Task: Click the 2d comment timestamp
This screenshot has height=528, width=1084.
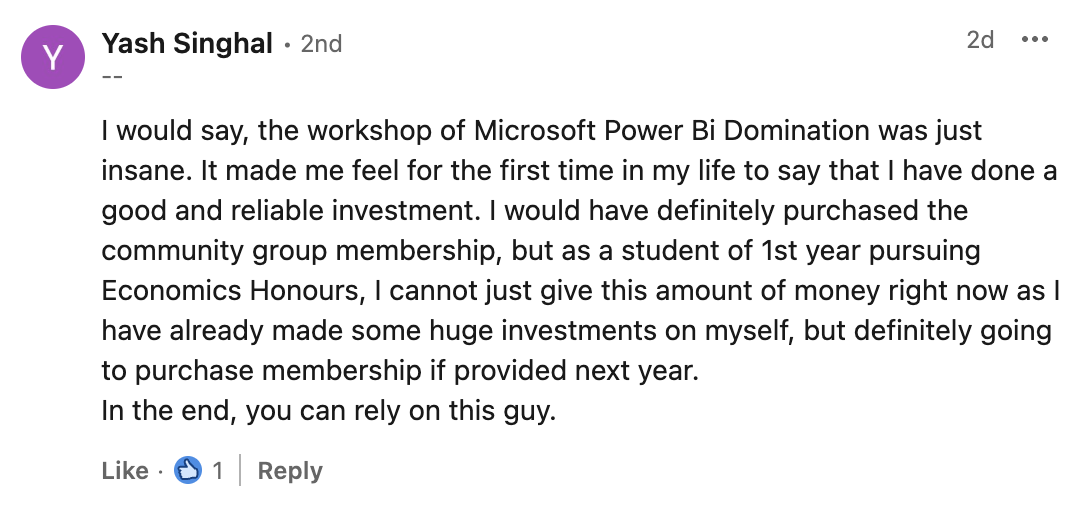Action: tap(979, 40)
